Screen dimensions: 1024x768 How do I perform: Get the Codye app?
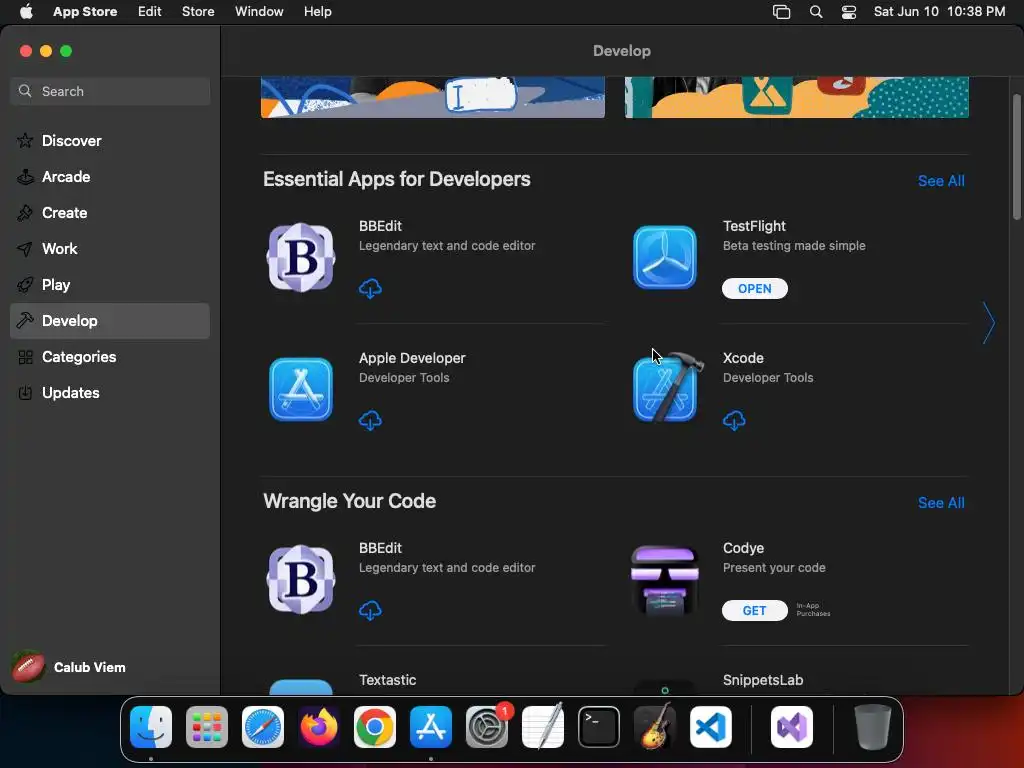(754, 610)
